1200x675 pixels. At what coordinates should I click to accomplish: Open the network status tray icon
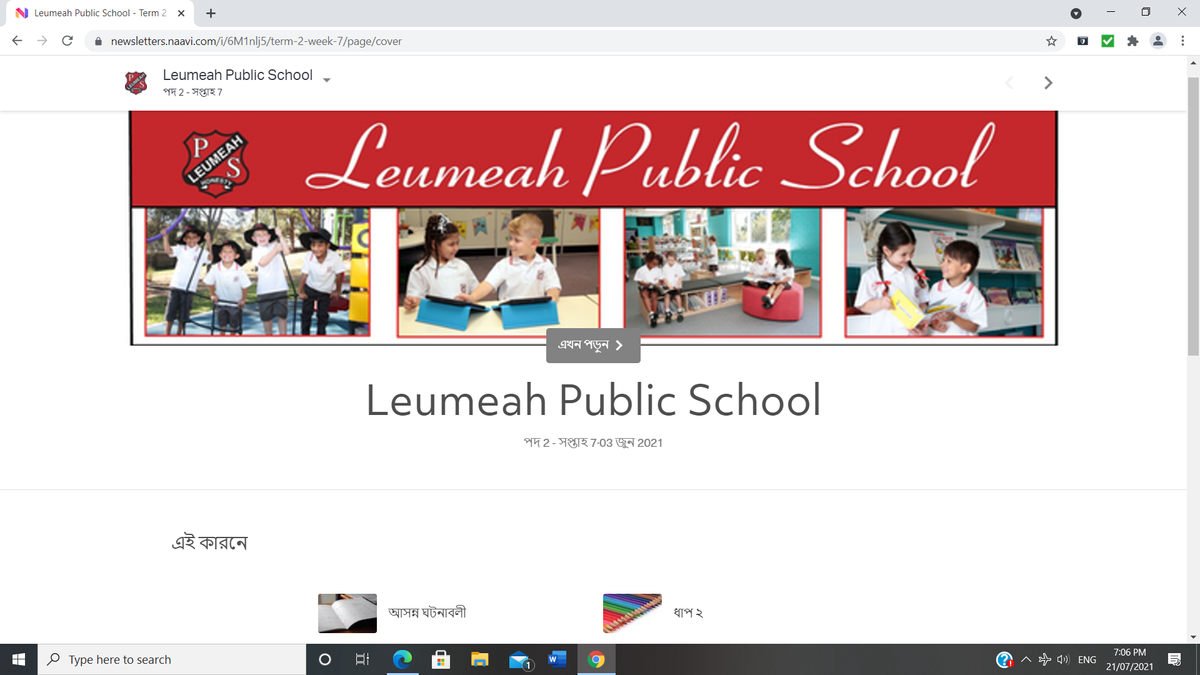[x=1045, y=660]
